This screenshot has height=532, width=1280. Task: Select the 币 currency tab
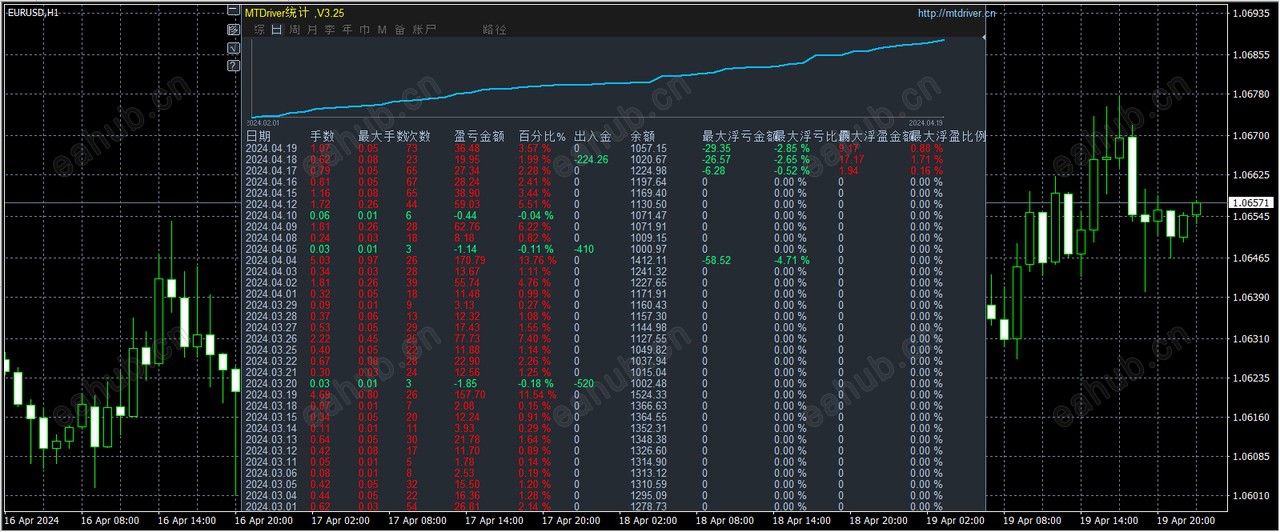(x=364, y=30)
